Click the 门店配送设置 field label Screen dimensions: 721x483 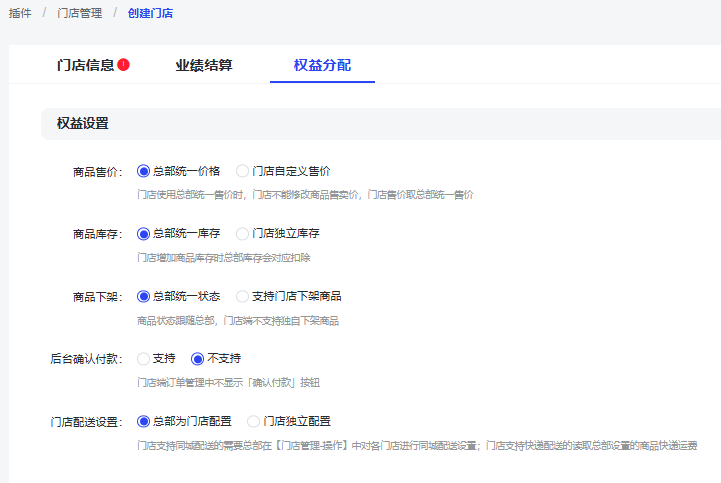click(x=86, y=422)
